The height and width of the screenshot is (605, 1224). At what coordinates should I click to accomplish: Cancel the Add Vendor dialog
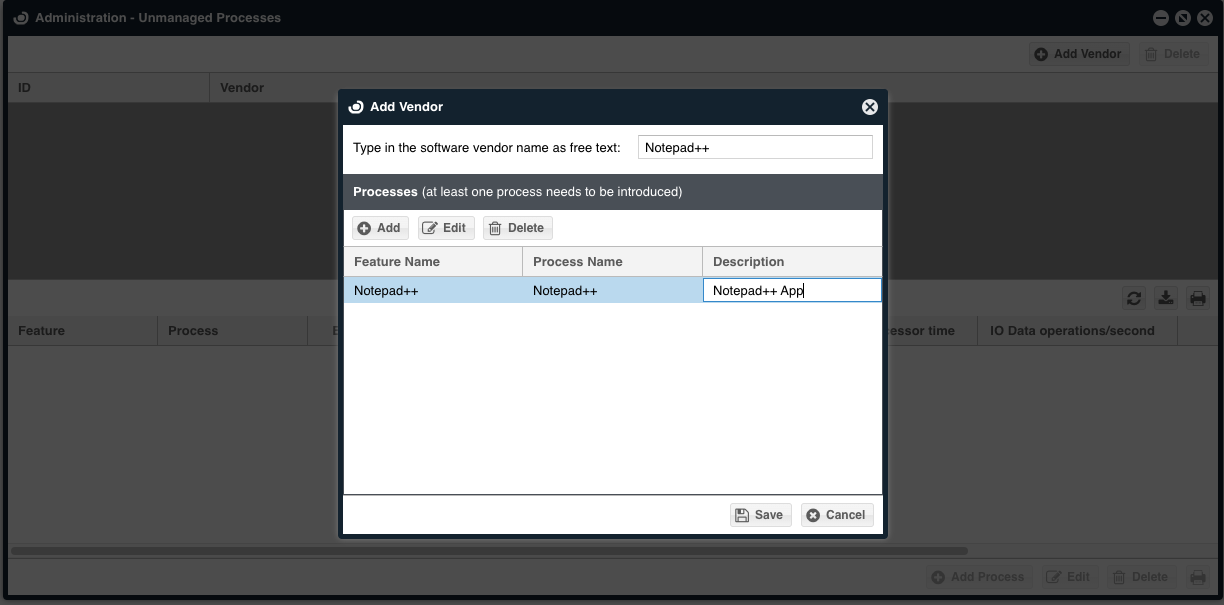pos(837,515)
